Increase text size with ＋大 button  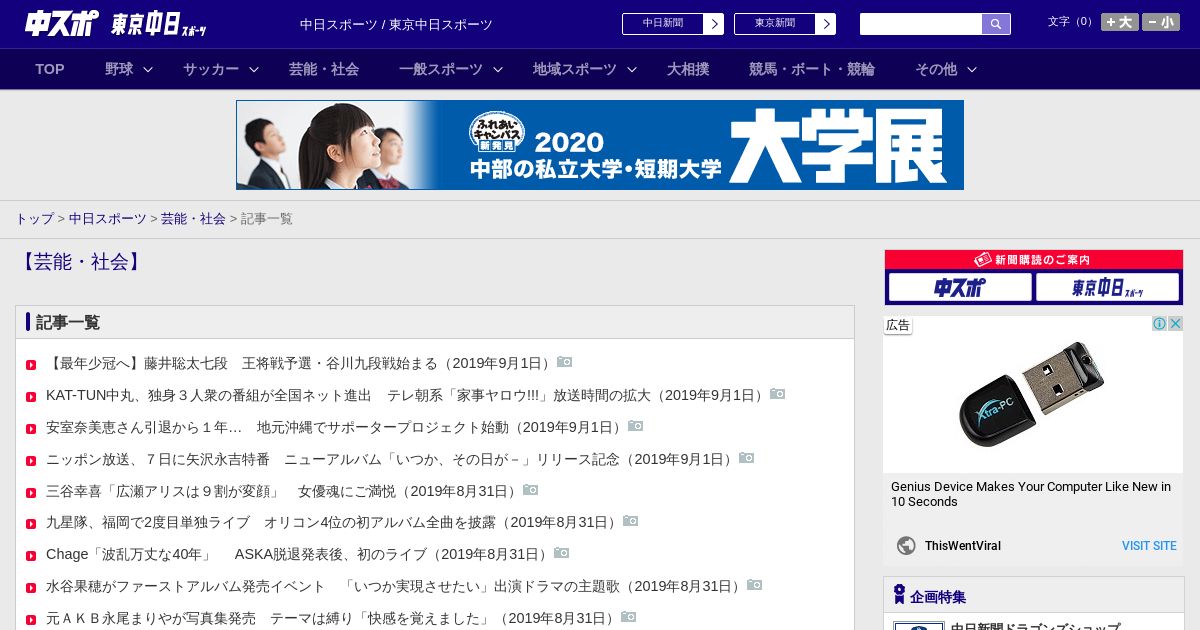[1120, 22]
